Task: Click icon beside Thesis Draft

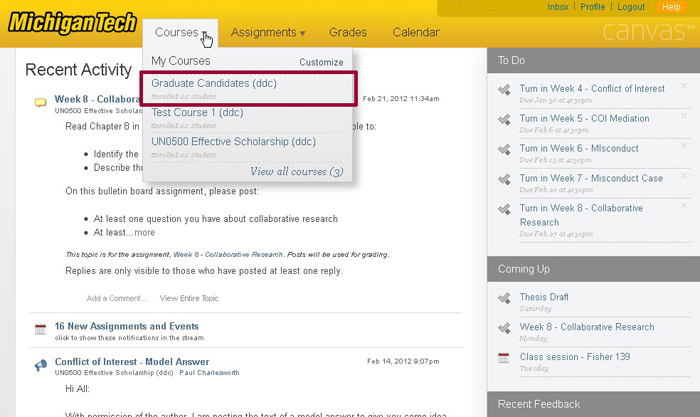Action: point(504,298)
